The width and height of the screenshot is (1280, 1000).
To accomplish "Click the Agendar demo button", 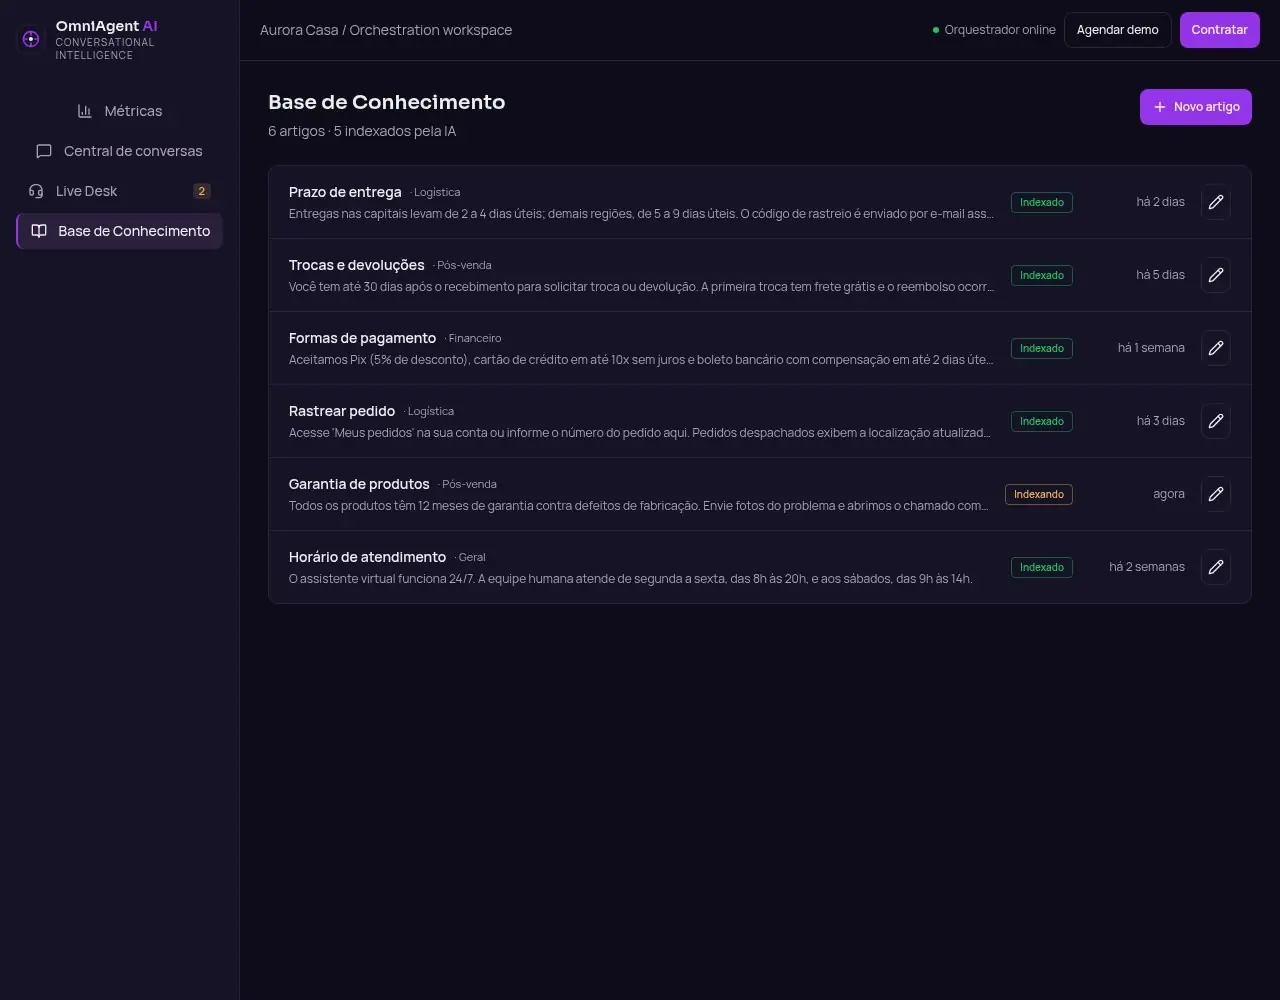I will tap(1118, 30).
